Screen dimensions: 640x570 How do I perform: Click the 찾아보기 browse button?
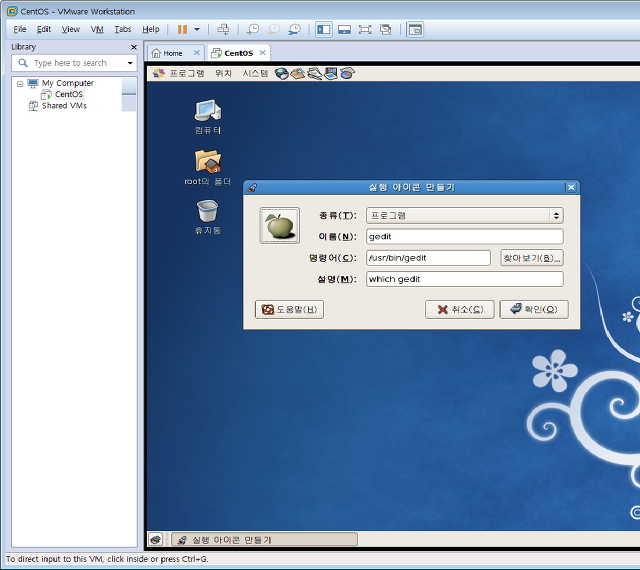(x=532, y=258)
